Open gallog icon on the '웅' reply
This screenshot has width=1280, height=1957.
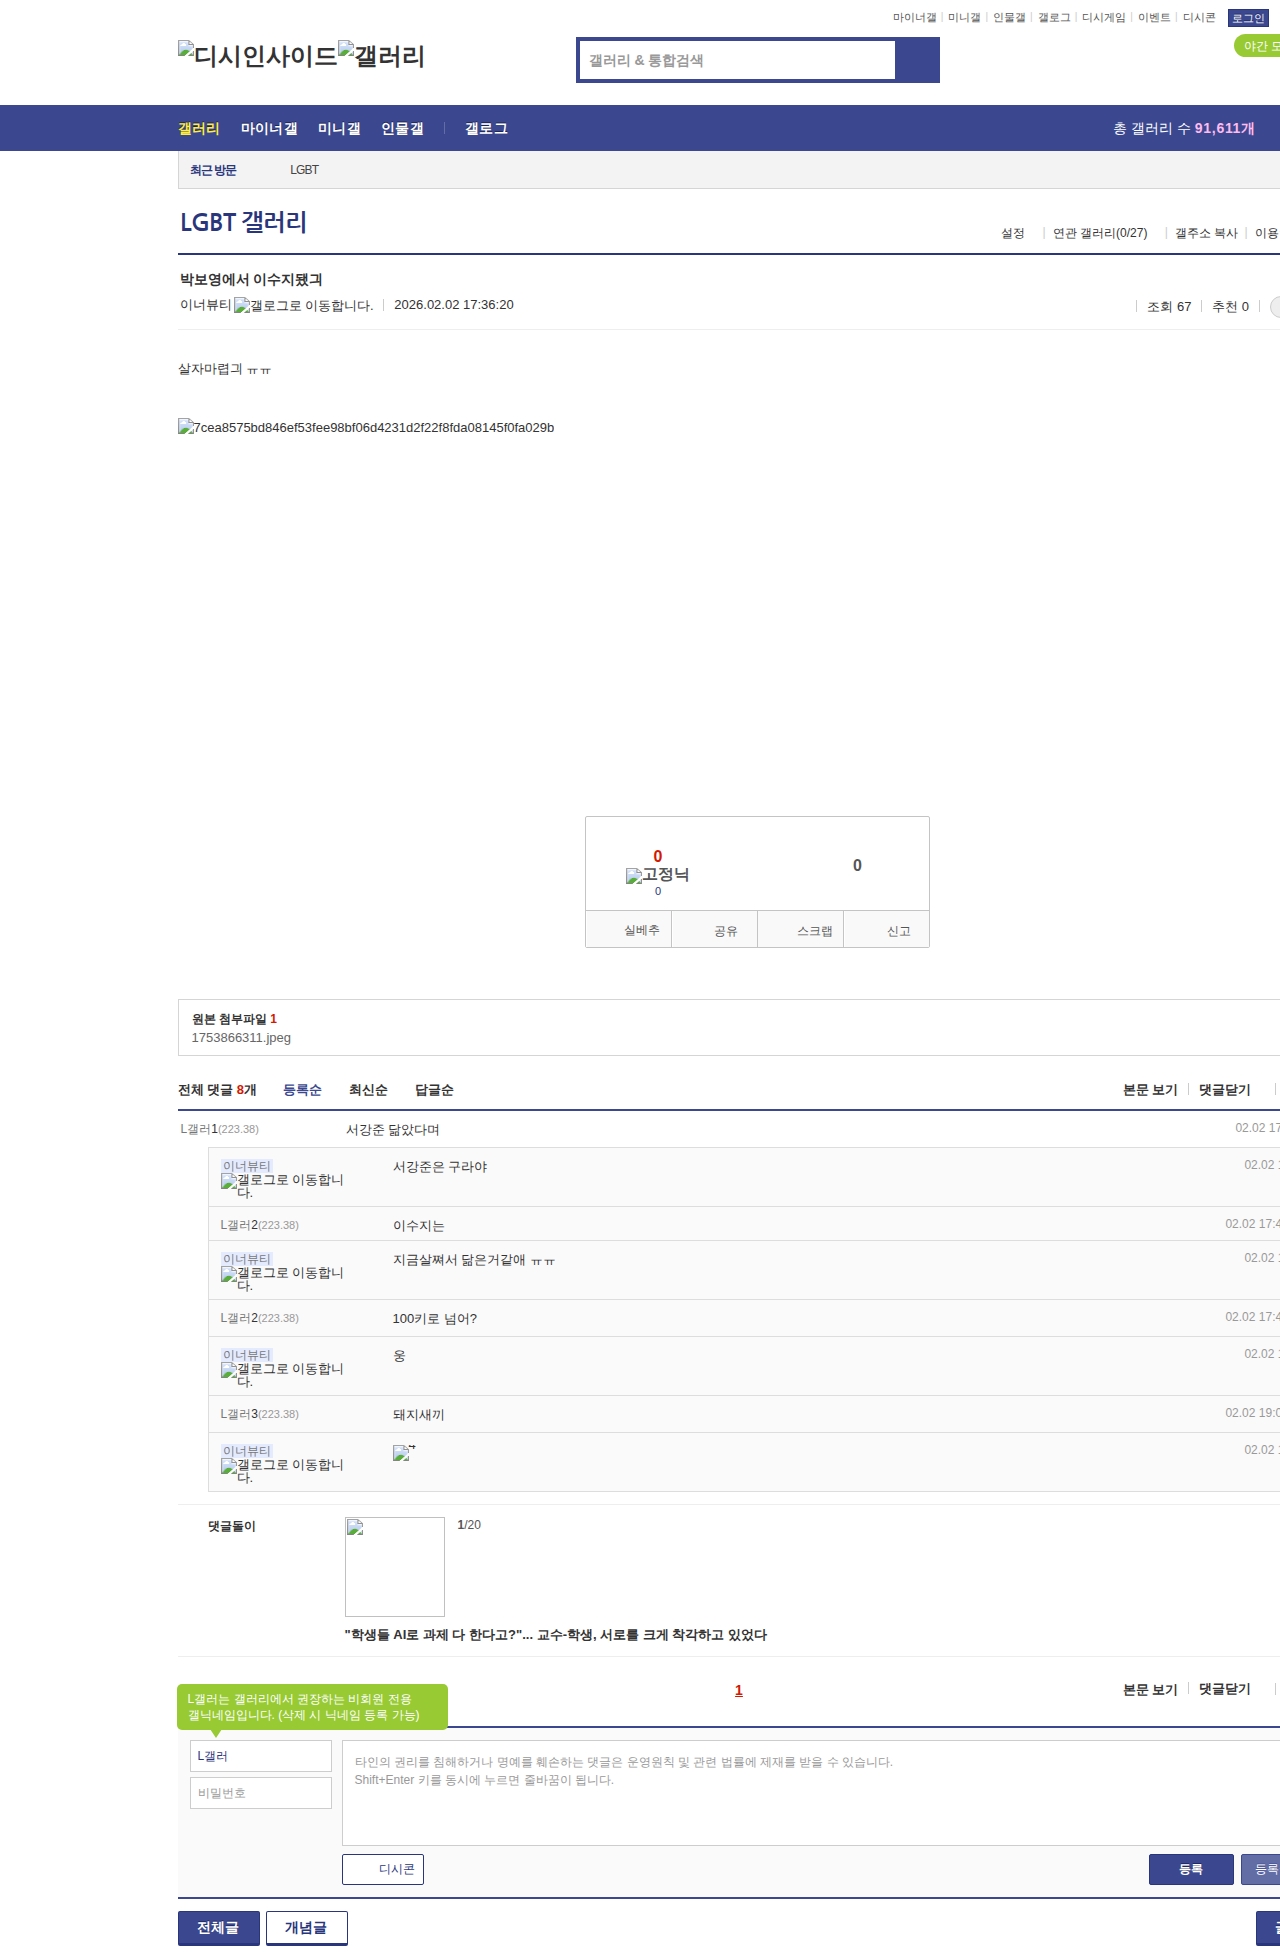pos(282,1374)
